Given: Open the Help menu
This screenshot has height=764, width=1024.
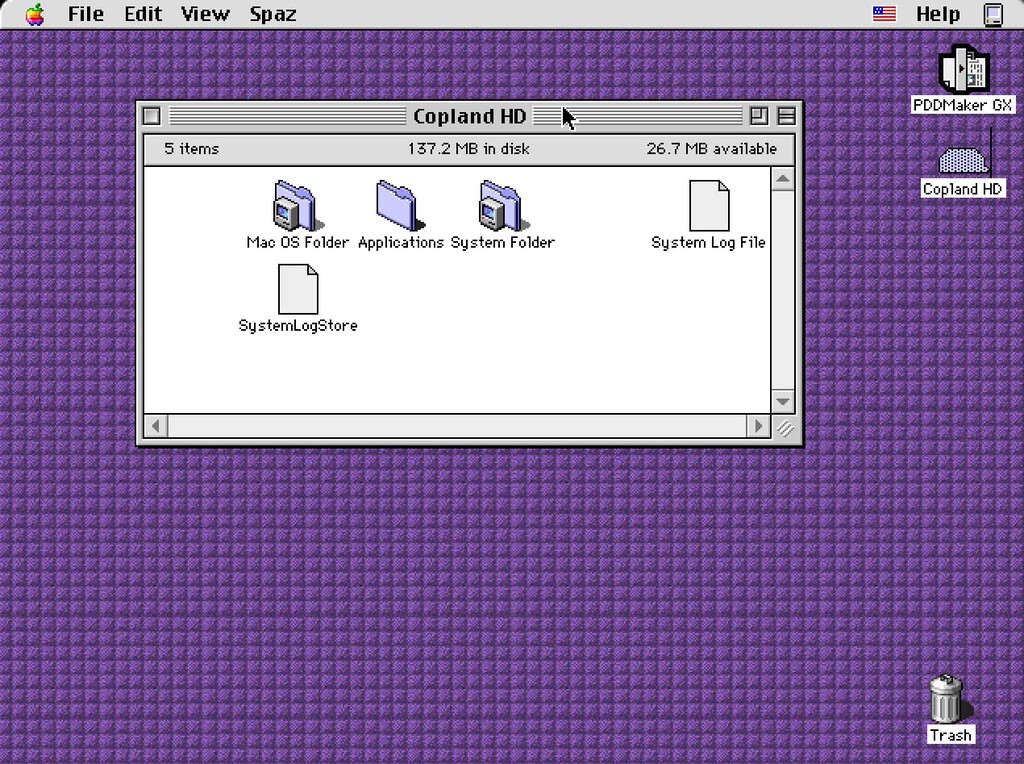Looking at the screenshot, I should click(937, 14).
